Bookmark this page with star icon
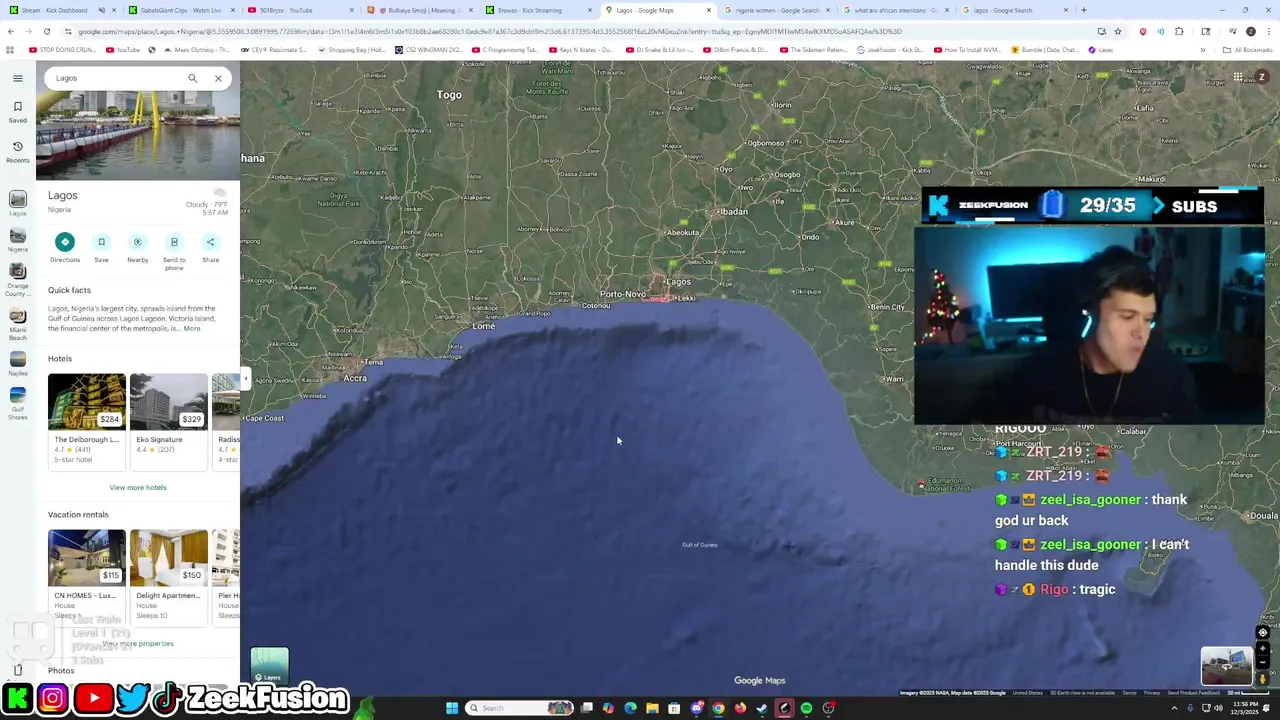This screenshot has width=1280, height=720. click(x=1118, y=31)
